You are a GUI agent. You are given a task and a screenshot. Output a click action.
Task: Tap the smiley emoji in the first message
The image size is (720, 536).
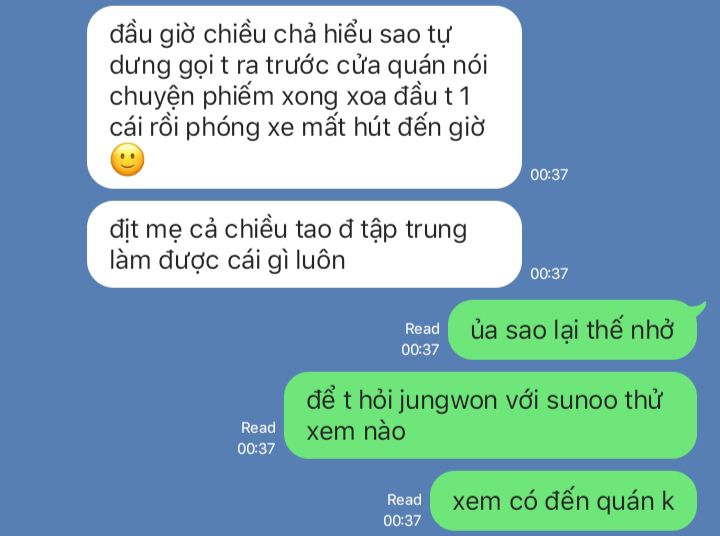128,159
